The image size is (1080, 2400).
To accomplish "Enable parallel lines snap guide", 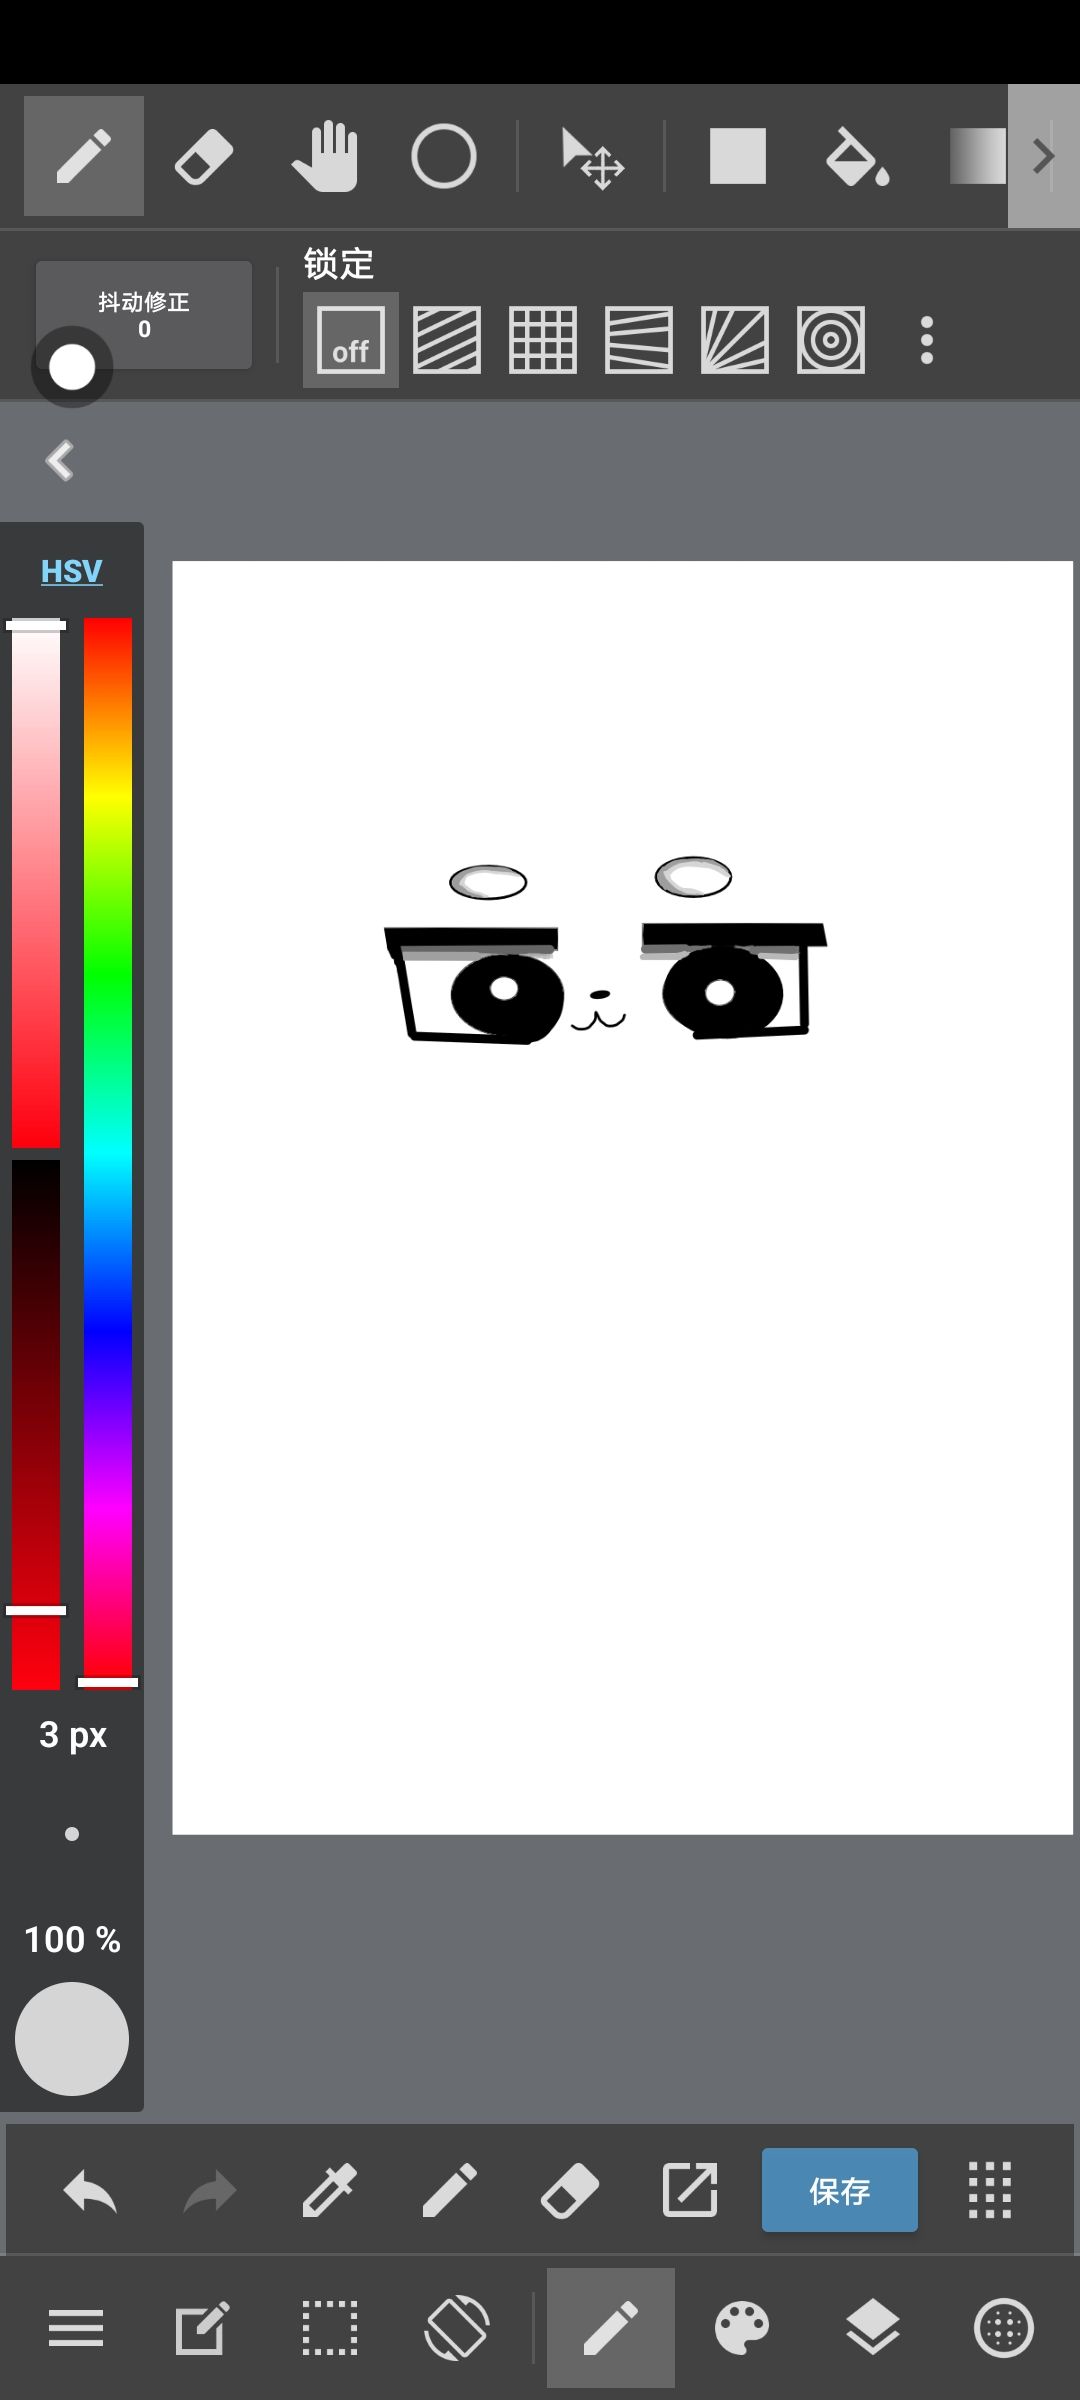I will (447, 340).
